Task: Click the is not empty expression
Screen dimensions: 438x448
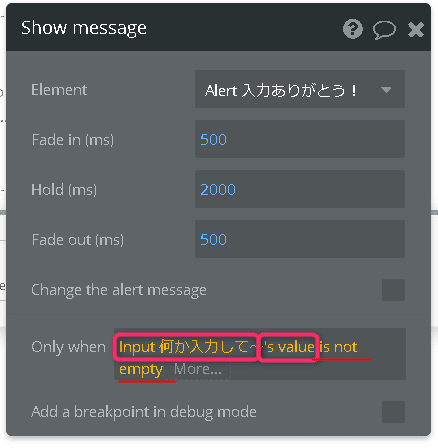Action: (338, 347)
